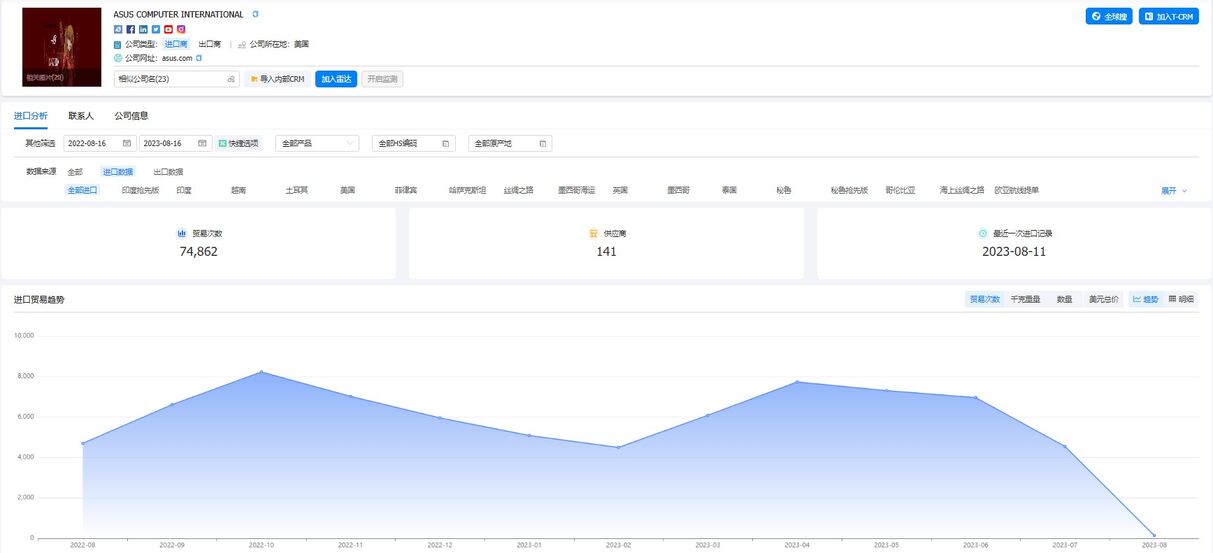Expand country list with 展开

(1173, 190)
